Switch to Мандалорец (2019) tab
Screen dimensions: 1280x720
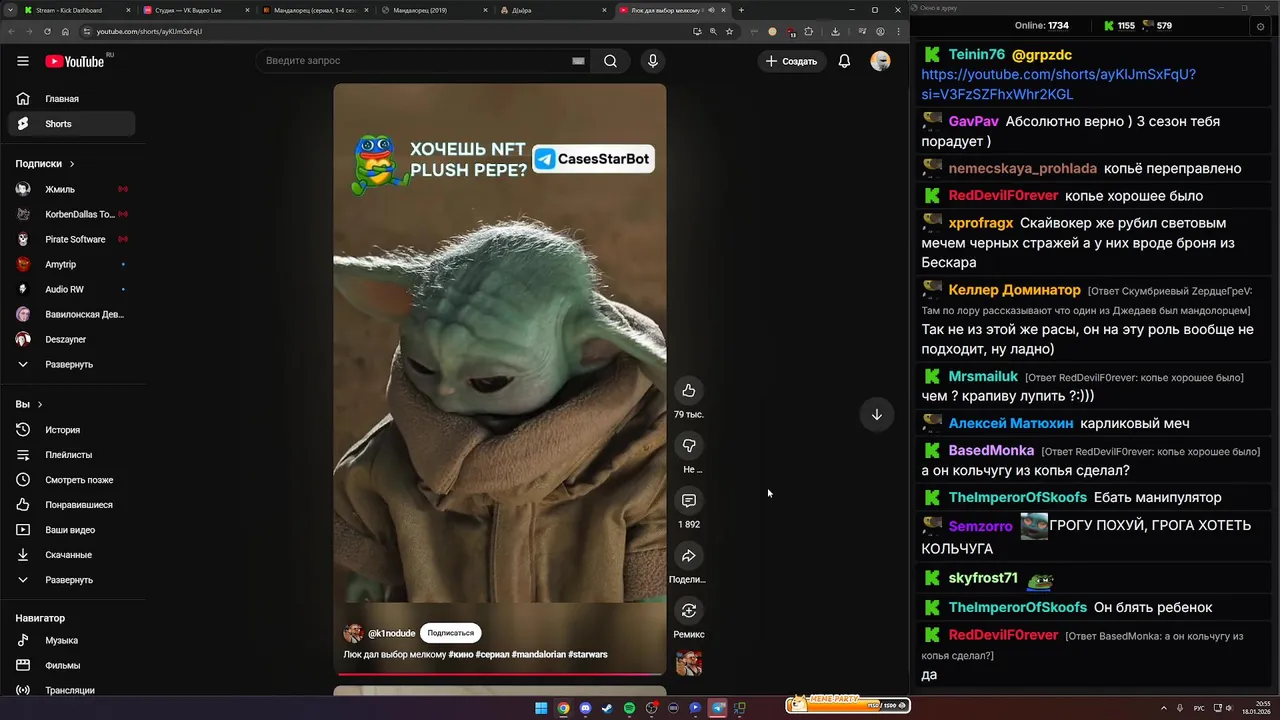tap(433, 10)
